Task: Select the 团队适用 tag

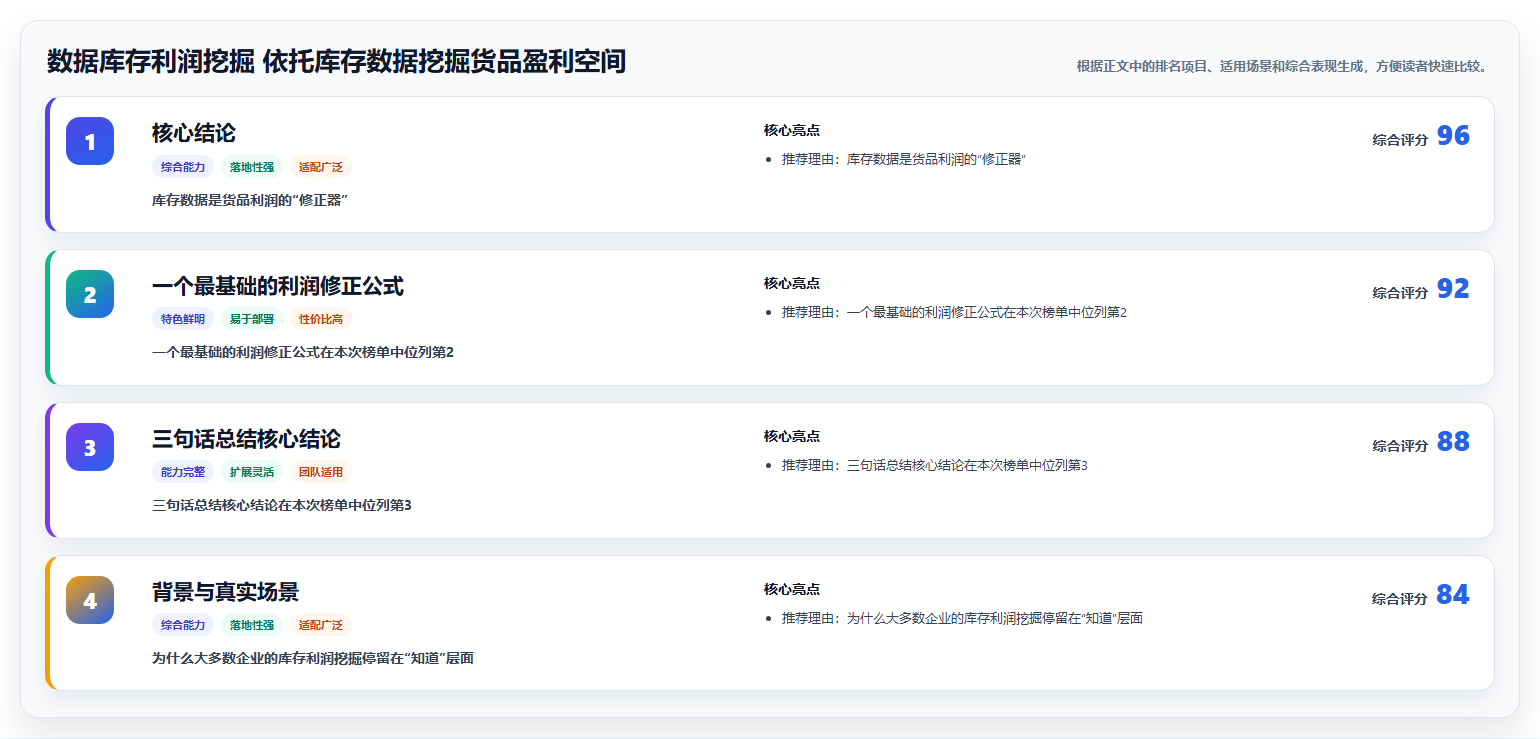Action: coord(321,472)
